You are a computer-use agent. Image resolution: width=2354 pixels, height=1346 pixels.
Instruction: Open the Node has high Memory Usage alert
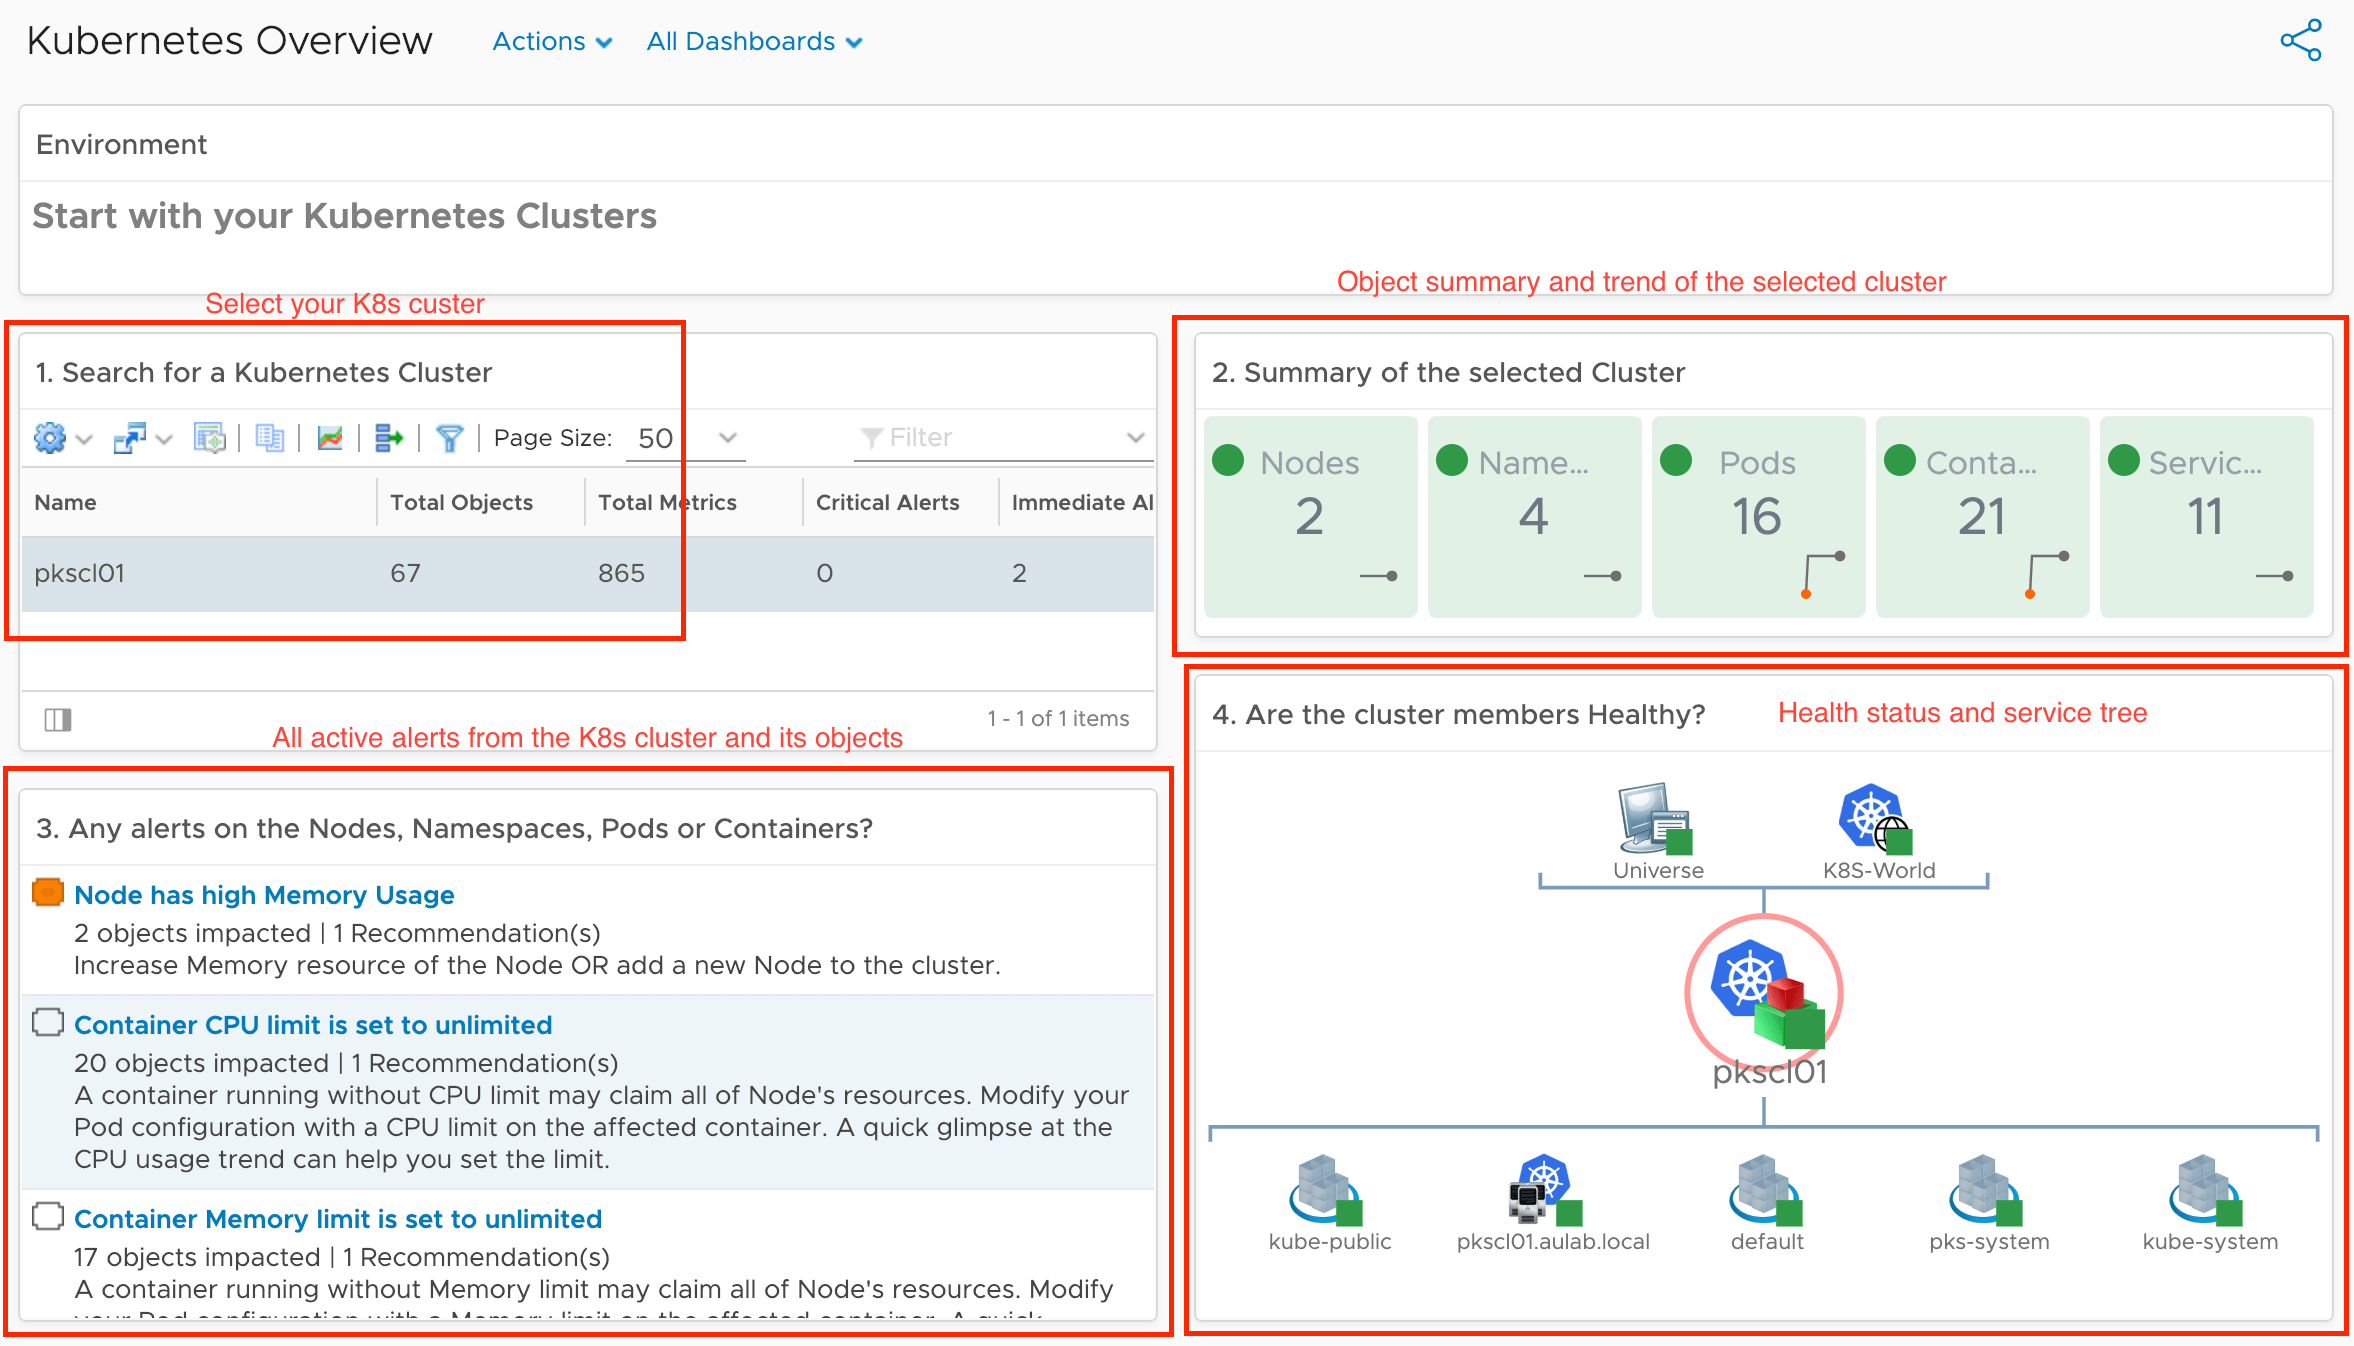click(263, 894)
